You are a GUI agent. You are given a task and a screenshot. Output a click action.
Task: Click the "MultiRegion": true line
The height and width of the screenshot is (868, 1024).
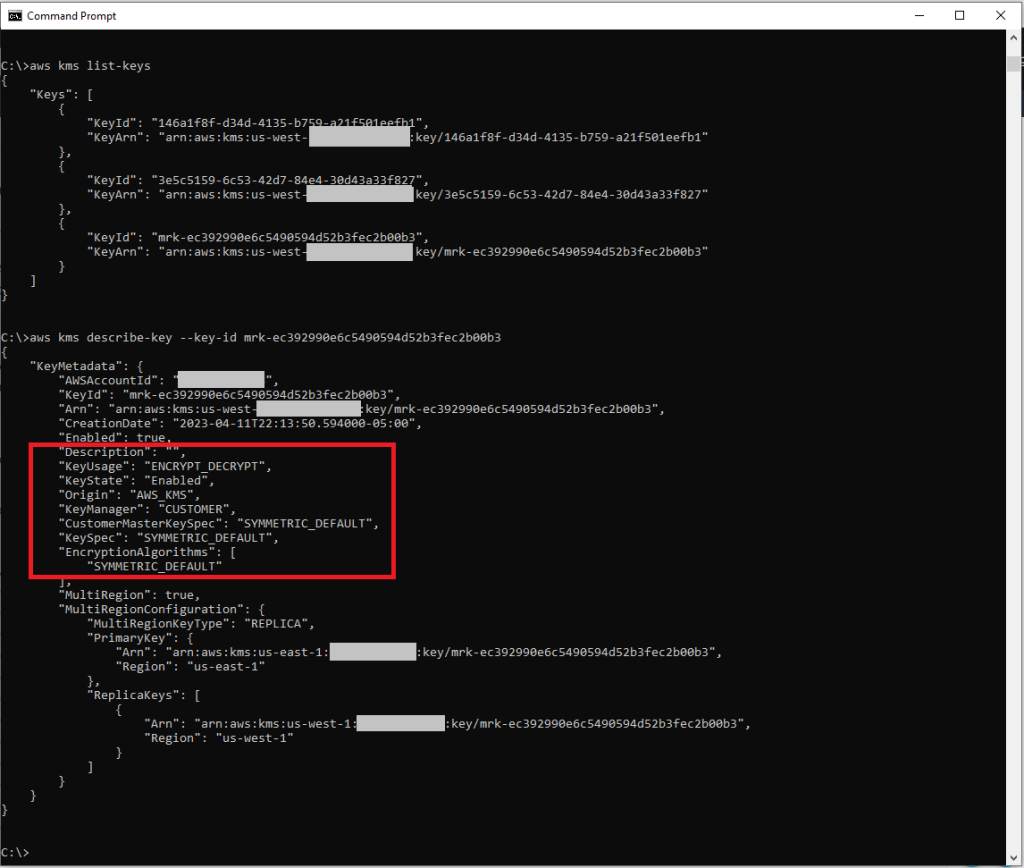pos(129,595)
